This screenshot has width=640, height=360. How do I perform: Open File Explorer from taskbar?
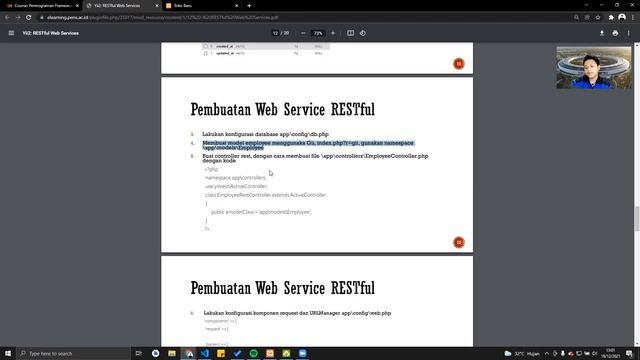click(x=172, y=353)
